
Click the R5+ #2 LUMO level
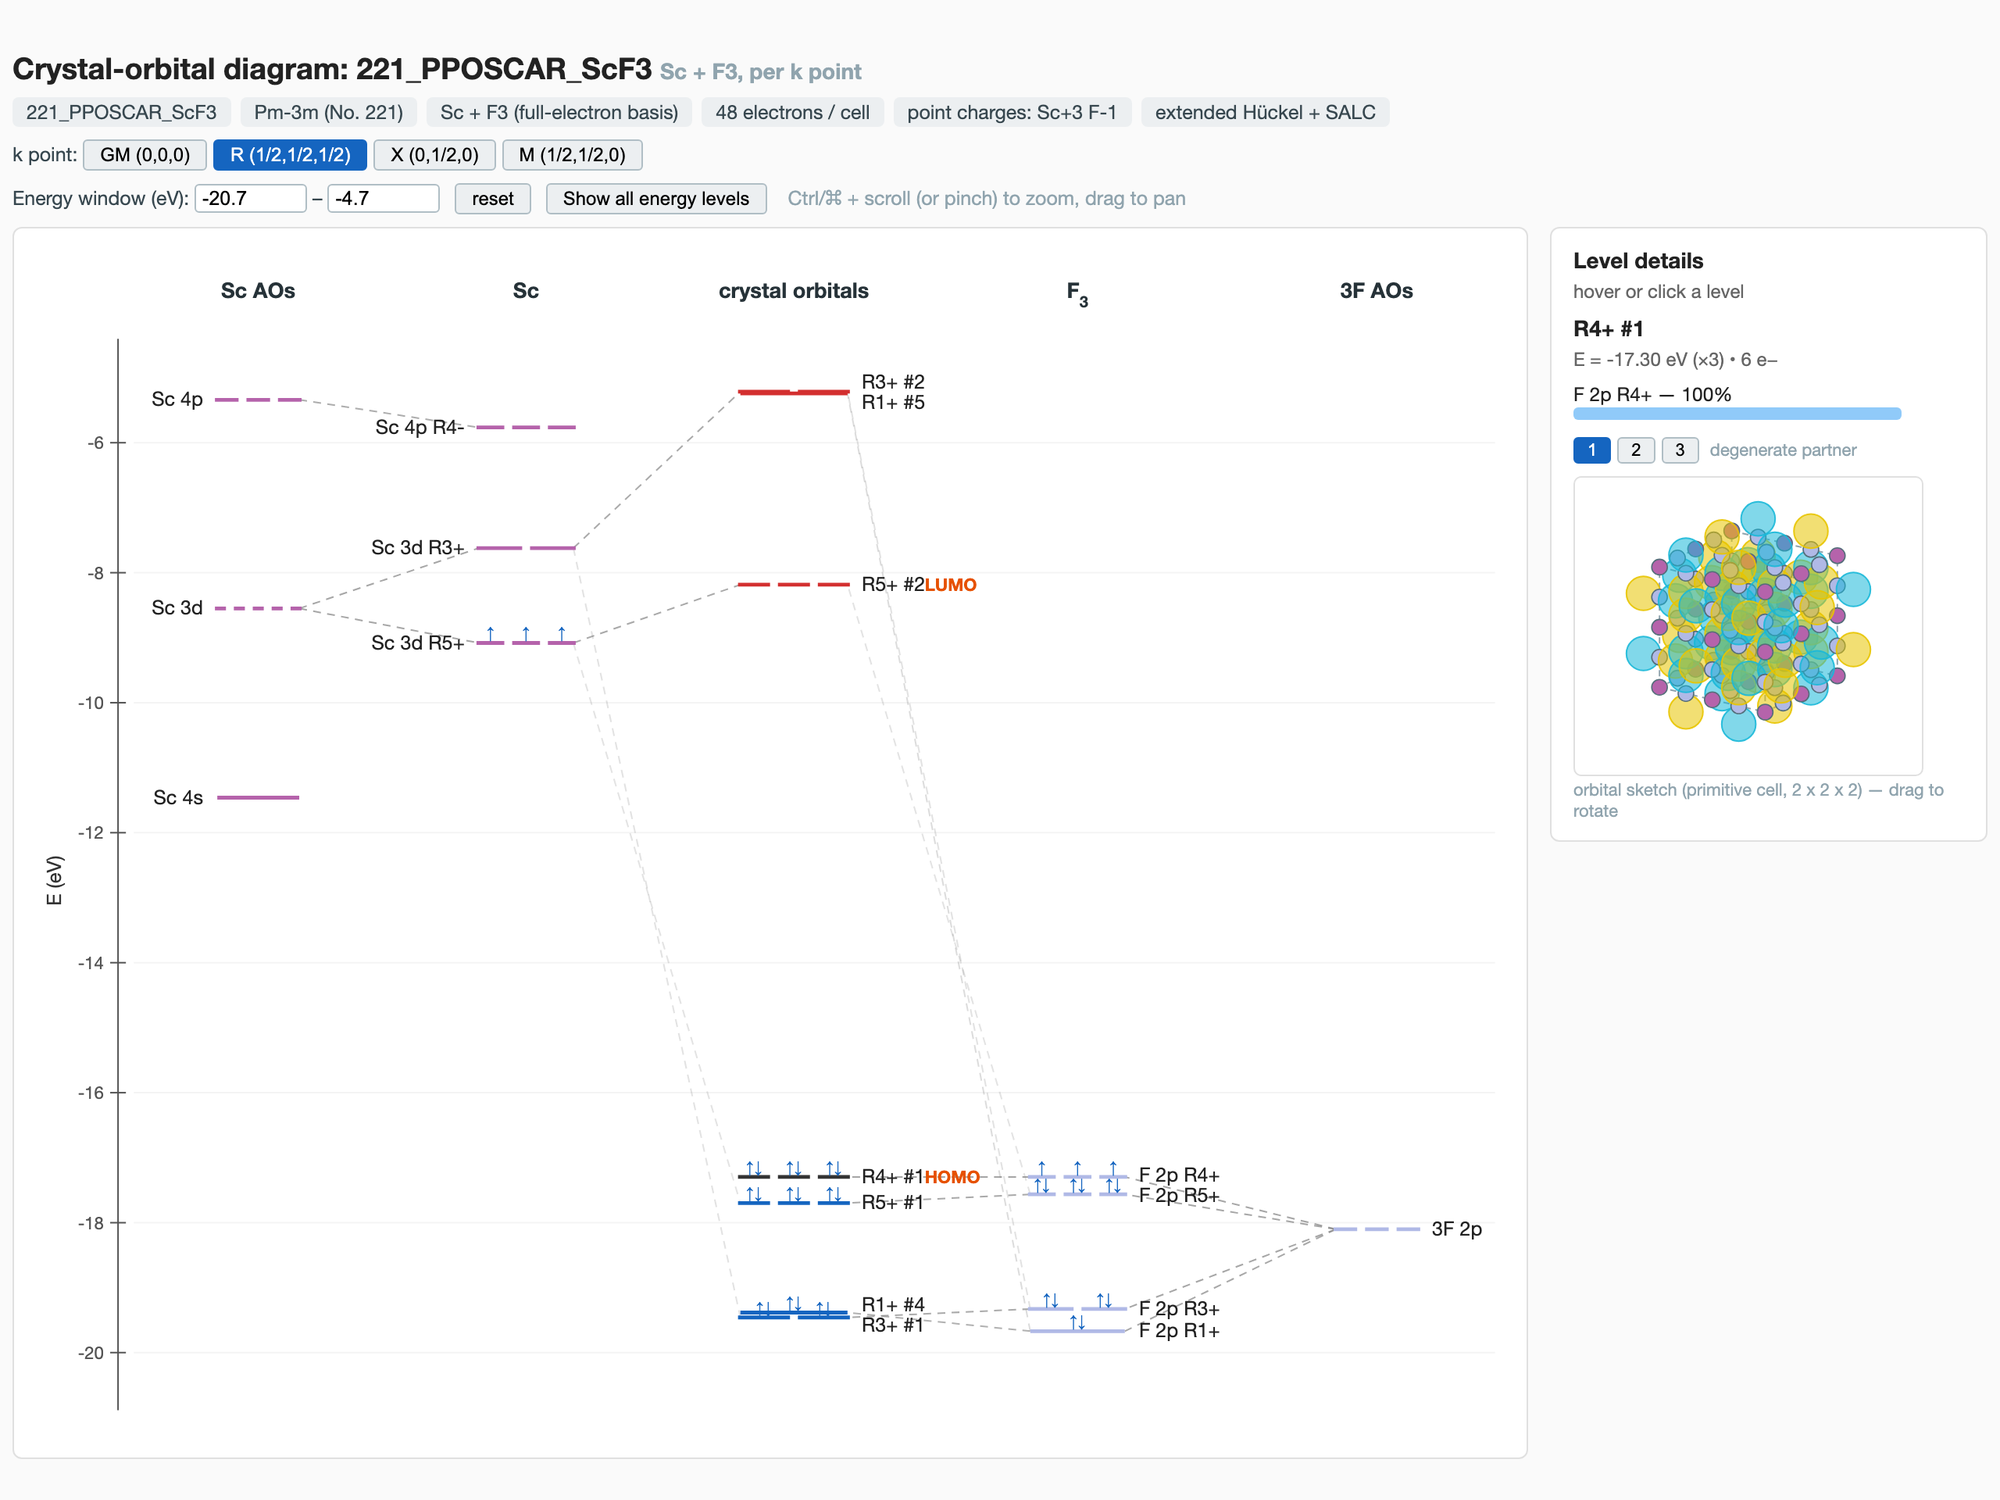pos(794,584)
